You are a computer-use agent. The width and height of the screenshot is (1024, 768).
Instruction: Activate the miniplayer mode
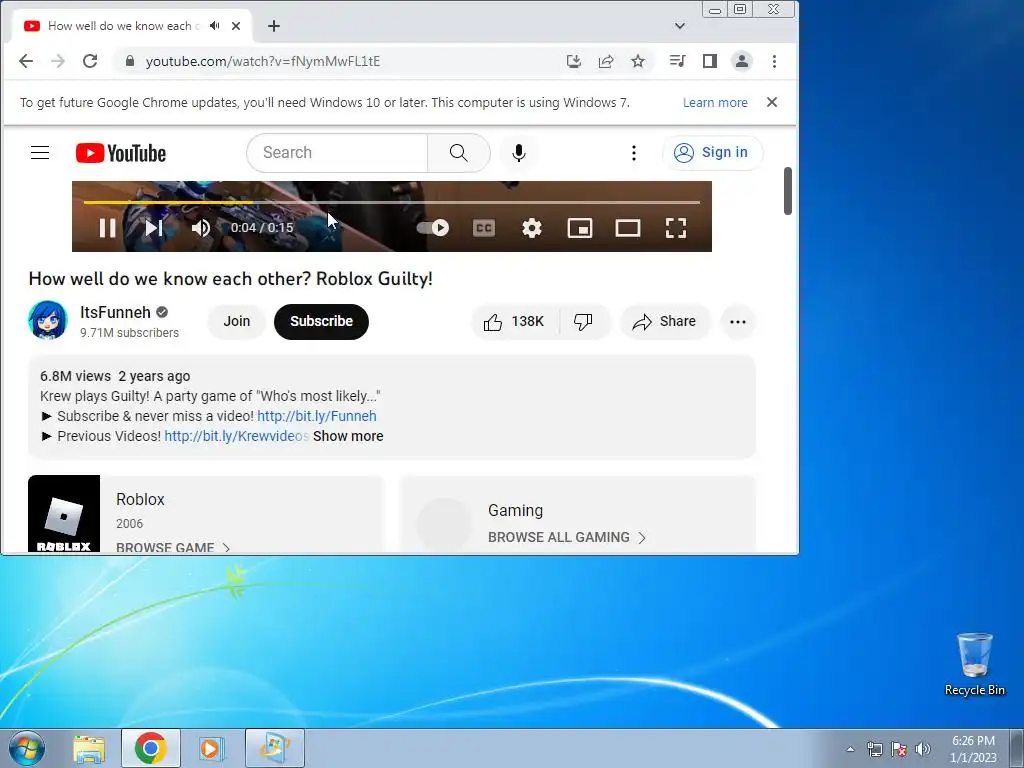580,228
